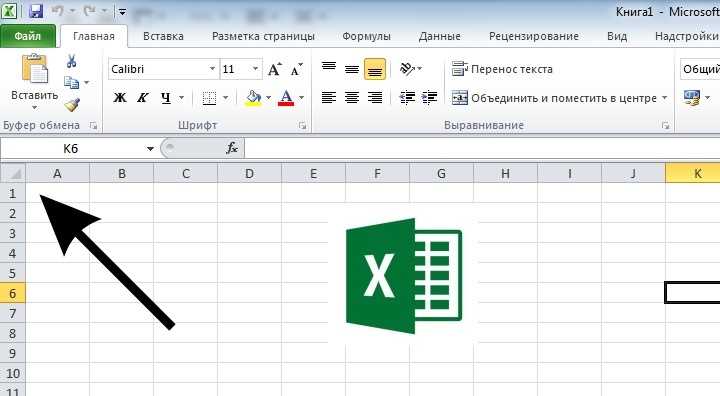720x396 pixels.
Task: Click the text orientation icon
Action: 408,69
